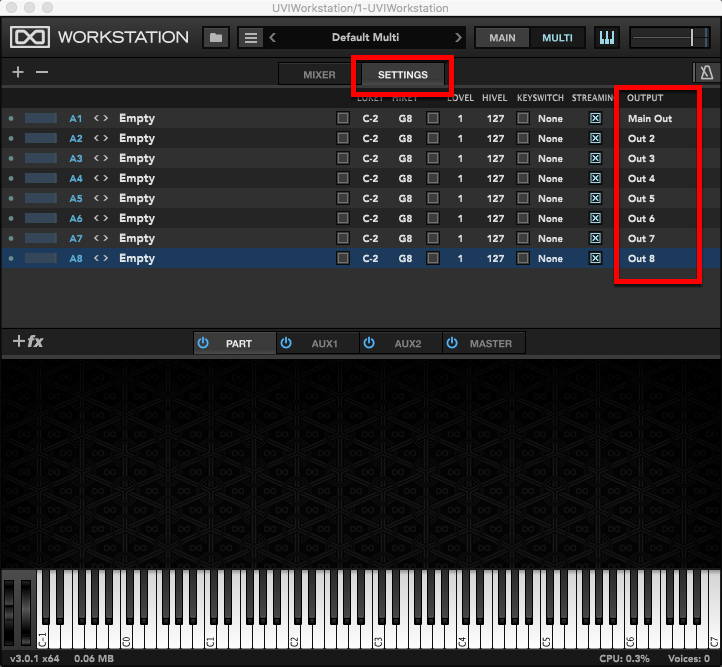Open the hamburger menu icon
Viewport: 722px width, 667px height.
pos(250,37)
